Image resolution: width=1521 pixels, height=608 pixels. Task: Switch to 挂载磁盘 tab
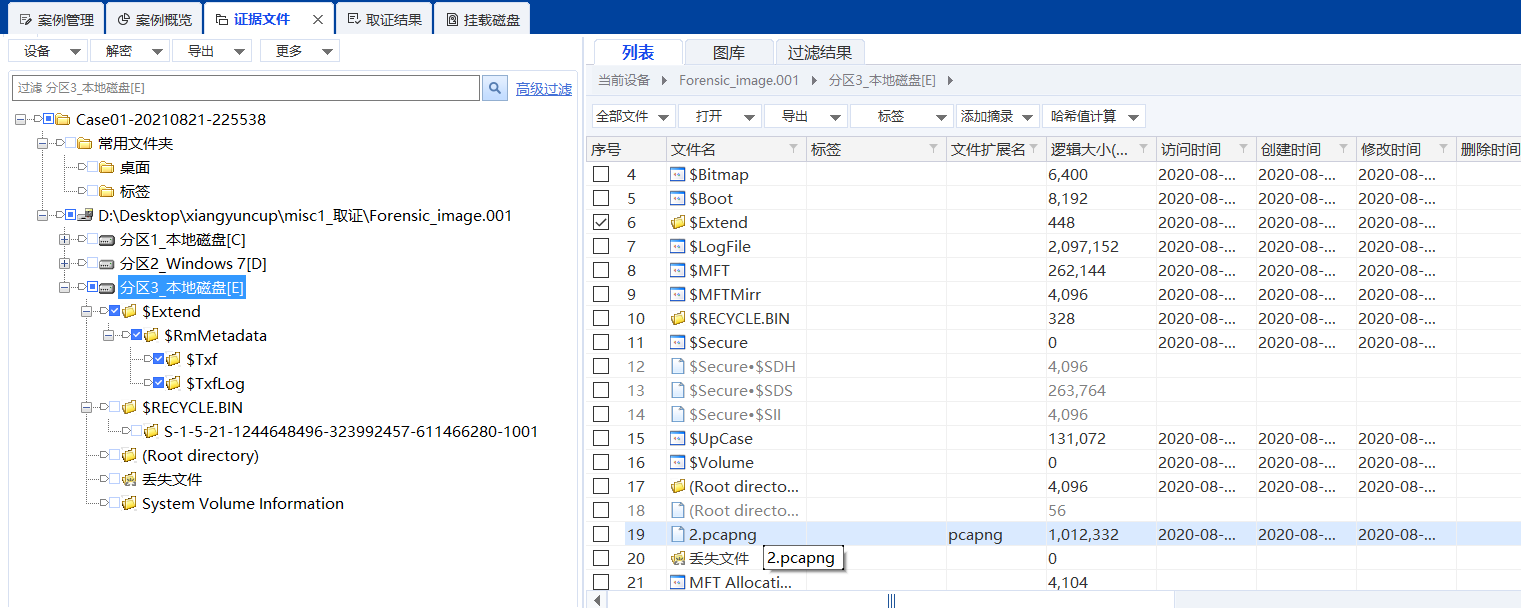click(483, 19)
